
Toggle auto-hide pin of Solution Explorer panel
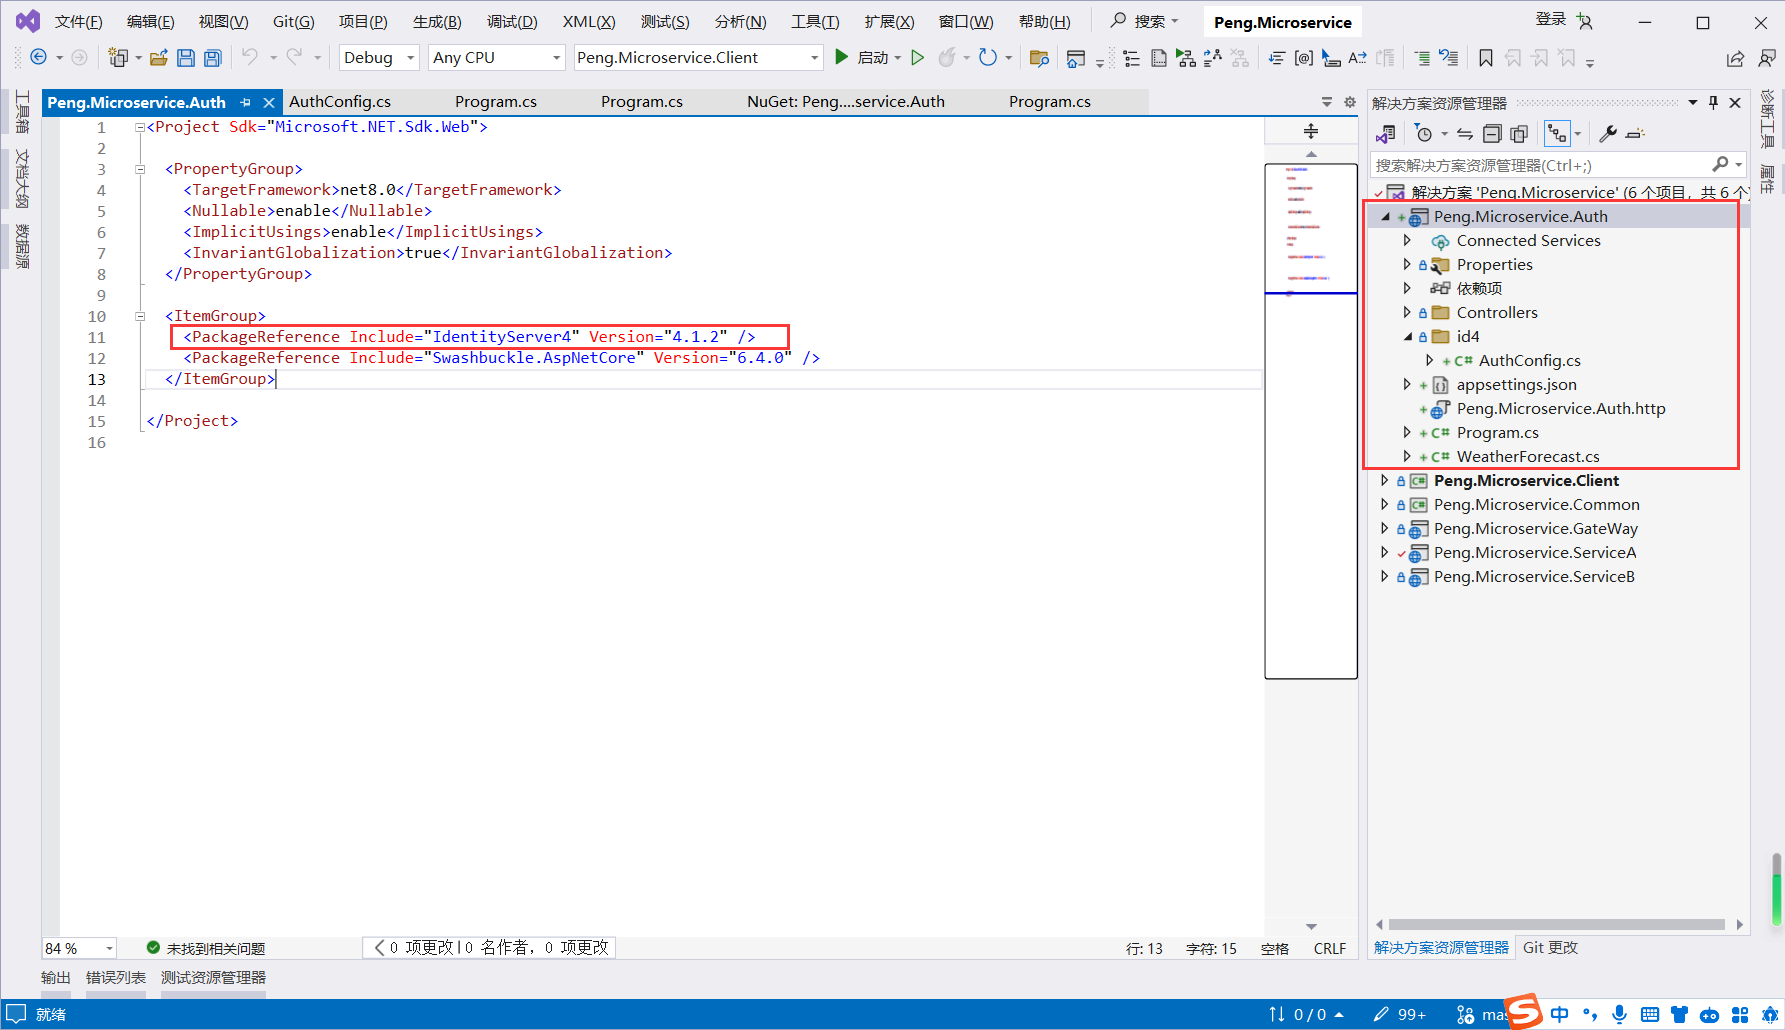(x=1713, y=103)
